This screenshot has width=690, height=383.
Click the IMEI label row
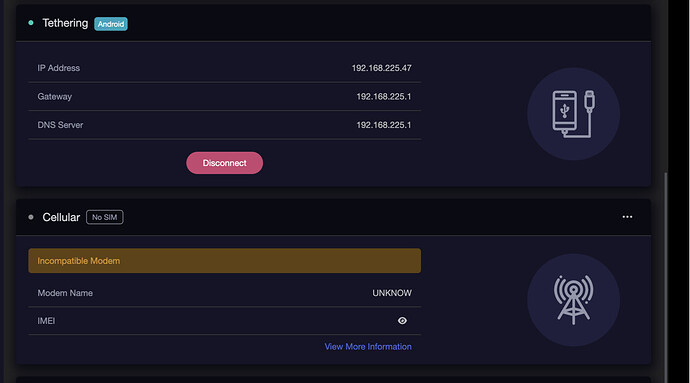tap(224, 320)
